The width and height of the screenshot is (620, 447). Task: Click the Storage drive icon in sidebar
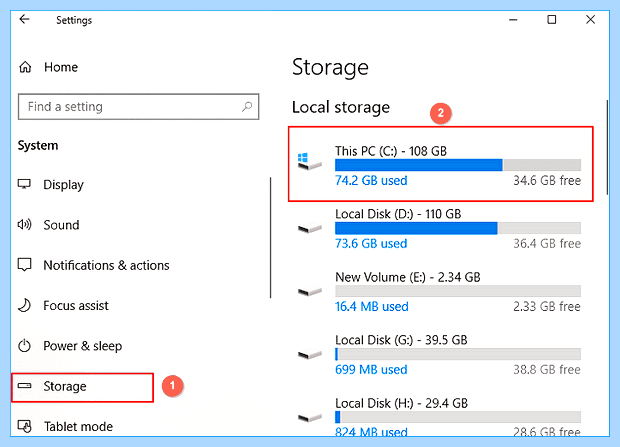pyautogui.click(x=25, y=386)
